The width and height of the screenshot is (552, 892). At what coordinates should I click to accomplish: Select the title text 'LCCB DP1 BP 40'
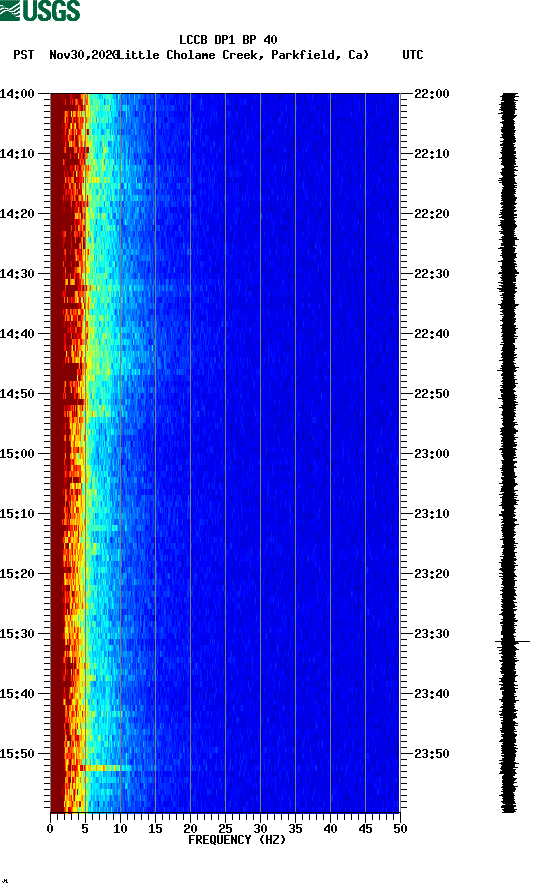[228, 40]
